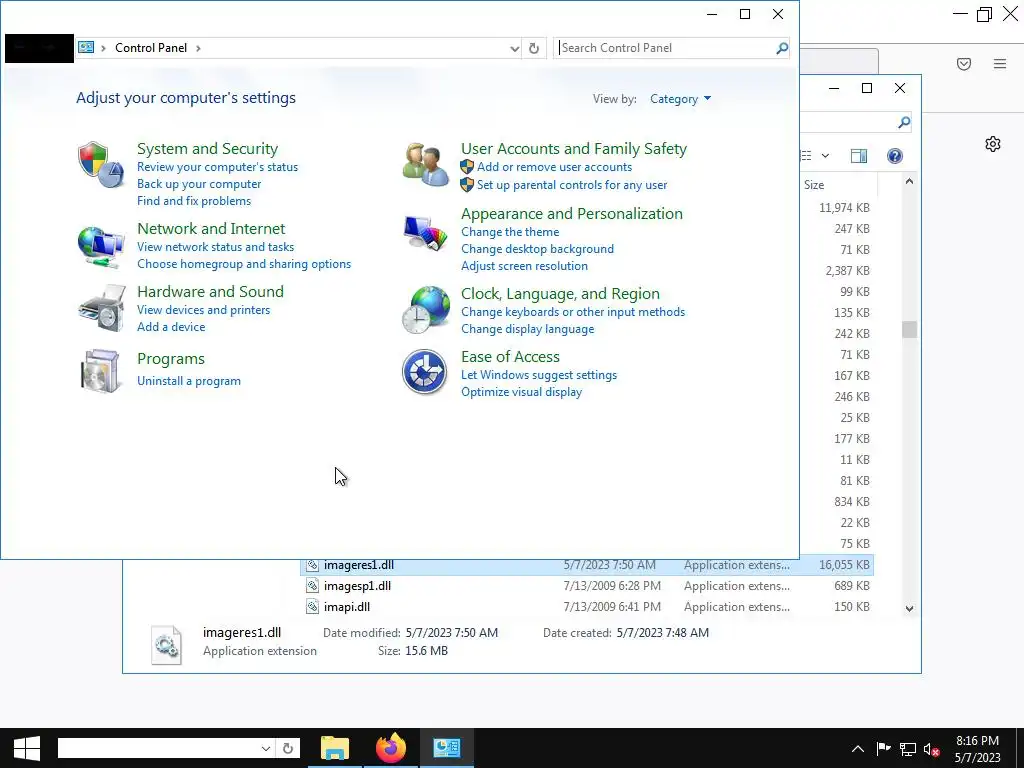Click Review your computer's status
Screen dimensions: 1024x768
click(217, 167)
